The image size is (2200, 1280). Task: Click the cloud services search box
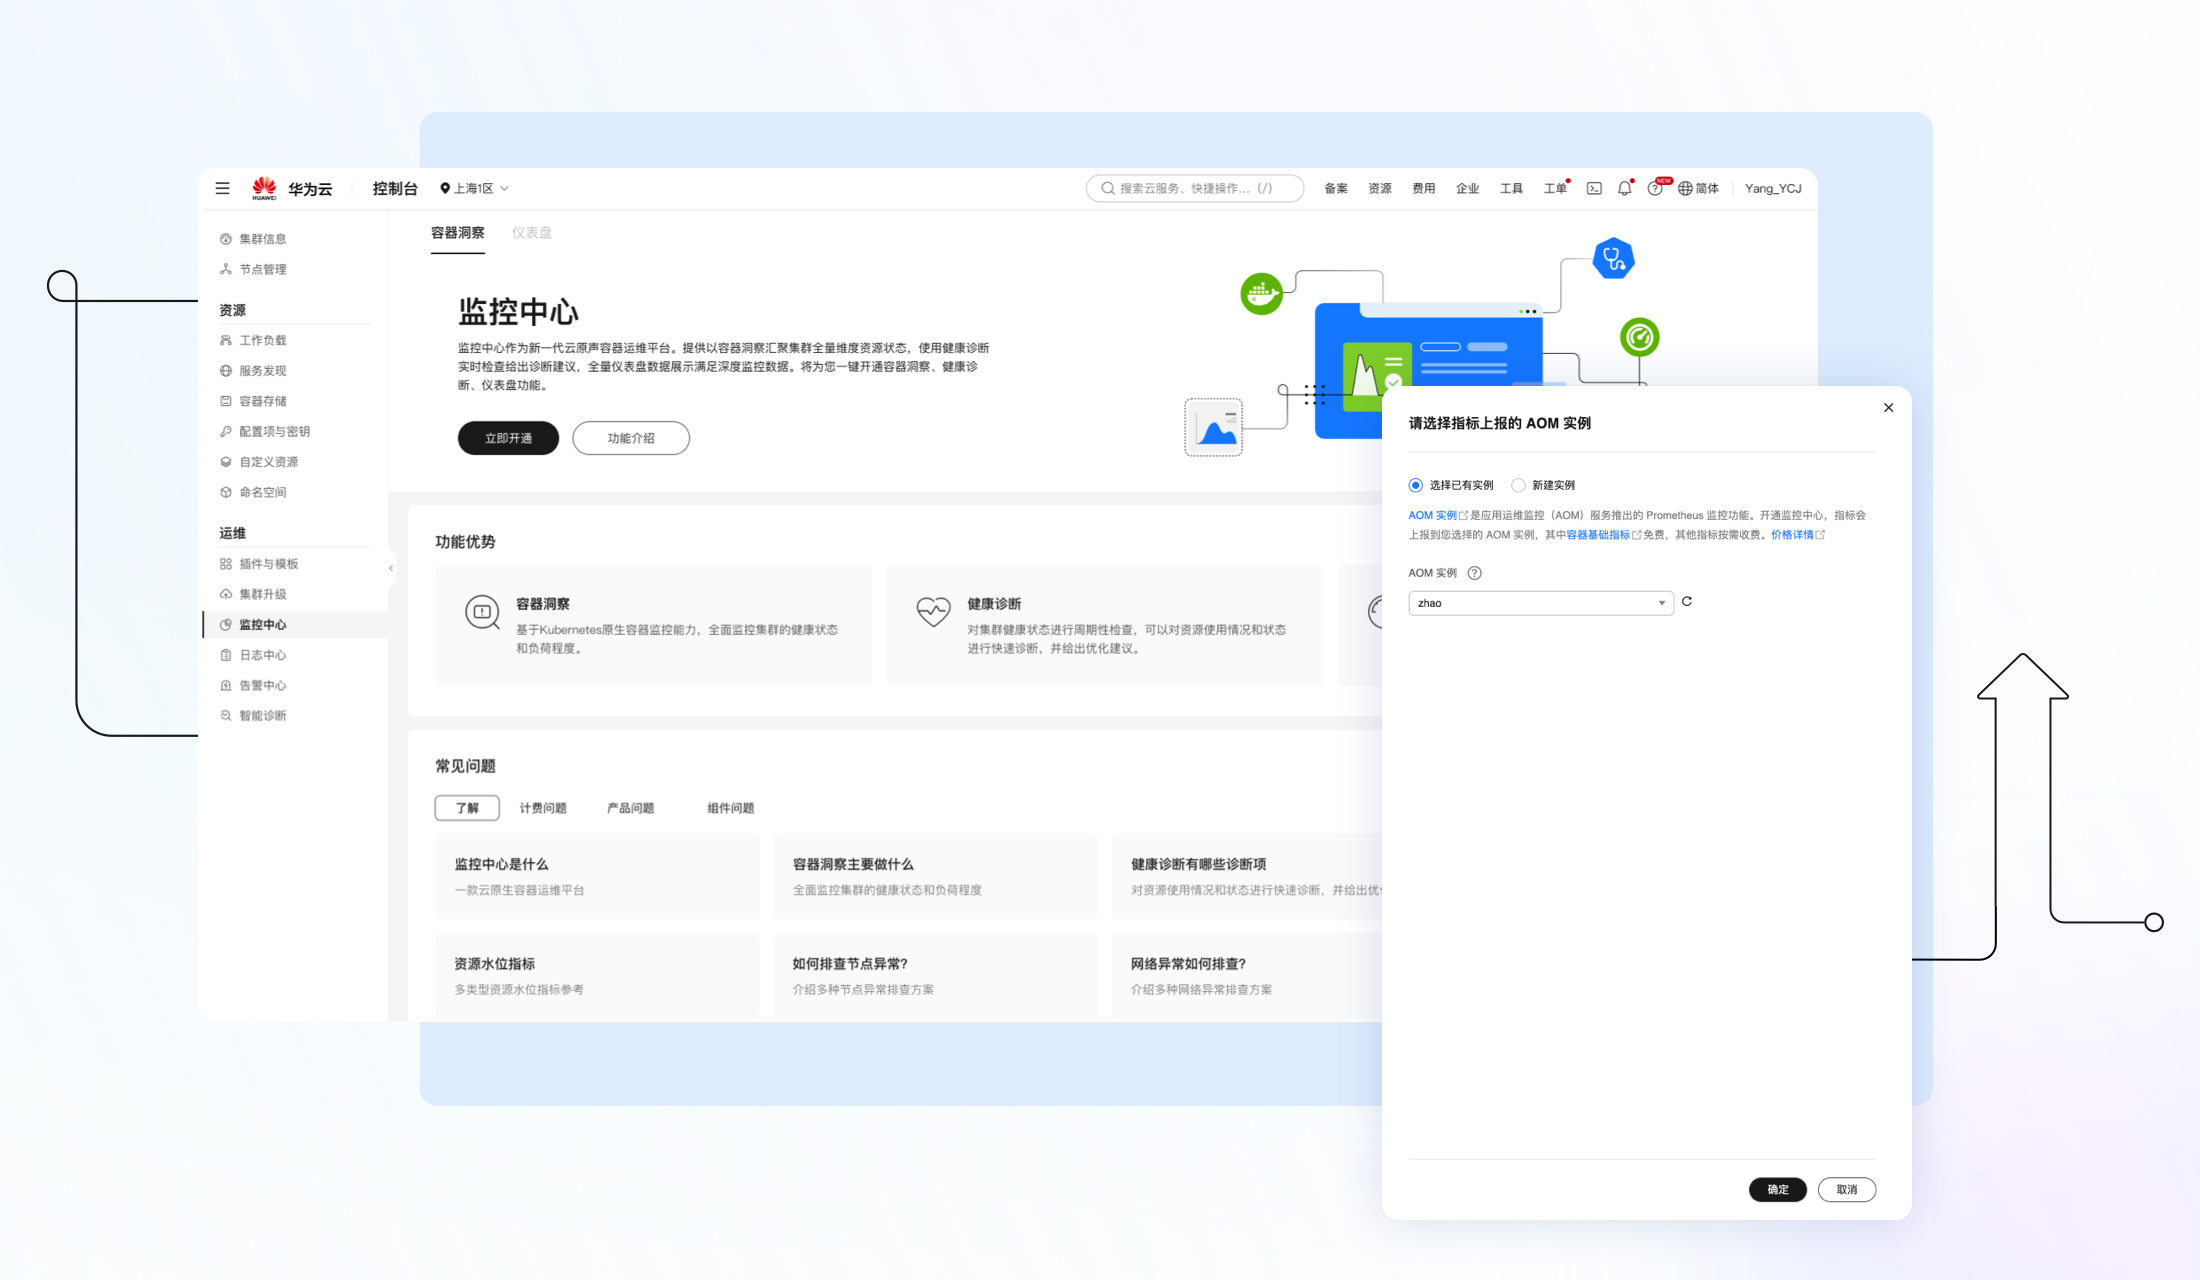click(x=1194, y=188)
